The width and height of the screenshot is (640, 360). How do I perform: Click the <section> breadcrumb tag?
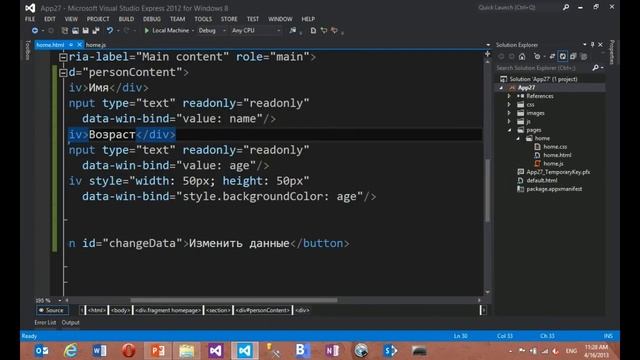(218, 310)
